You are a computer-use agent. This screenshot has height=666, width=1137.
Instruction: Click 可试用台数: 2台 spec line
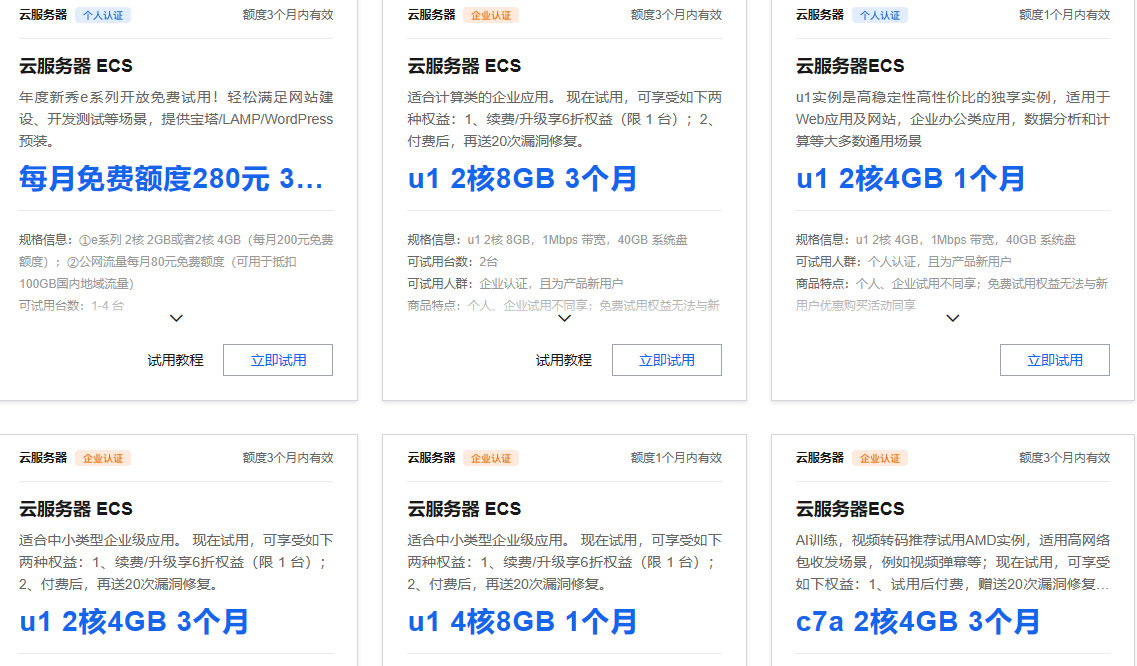click(452, 261)
